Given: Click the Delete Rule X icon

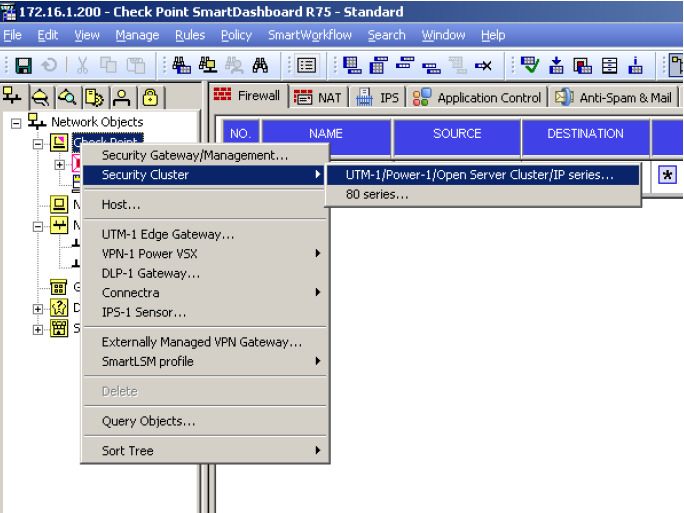Looking at the screenshot, I should (x=483, y=66).
